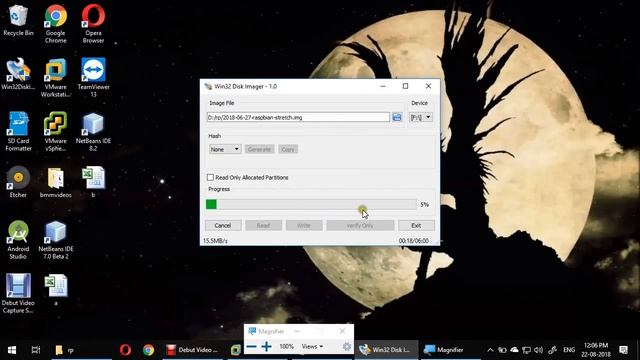The image size is (640, 360).
Task: Launch the Etcher desktop shortcut
Action: pos(18,182)
